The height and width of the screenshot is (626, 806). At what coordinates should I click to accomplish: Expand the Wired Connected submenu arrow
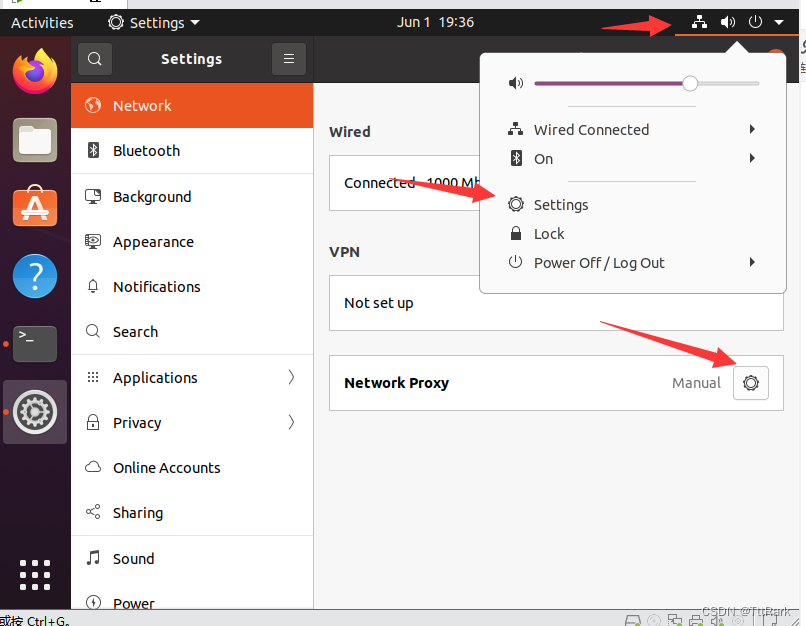pyautogui.click(x=752, y=129)
